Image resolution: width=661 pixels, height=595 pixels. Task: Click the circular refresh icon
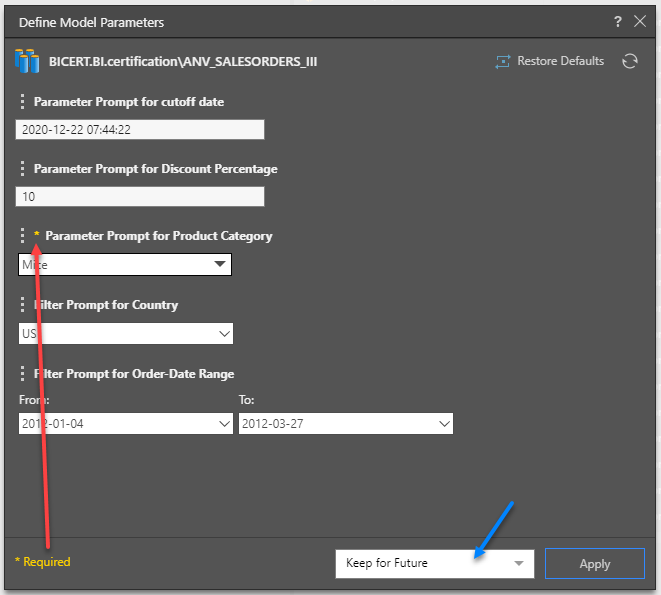pyautogui.click(x=630, y=61)
